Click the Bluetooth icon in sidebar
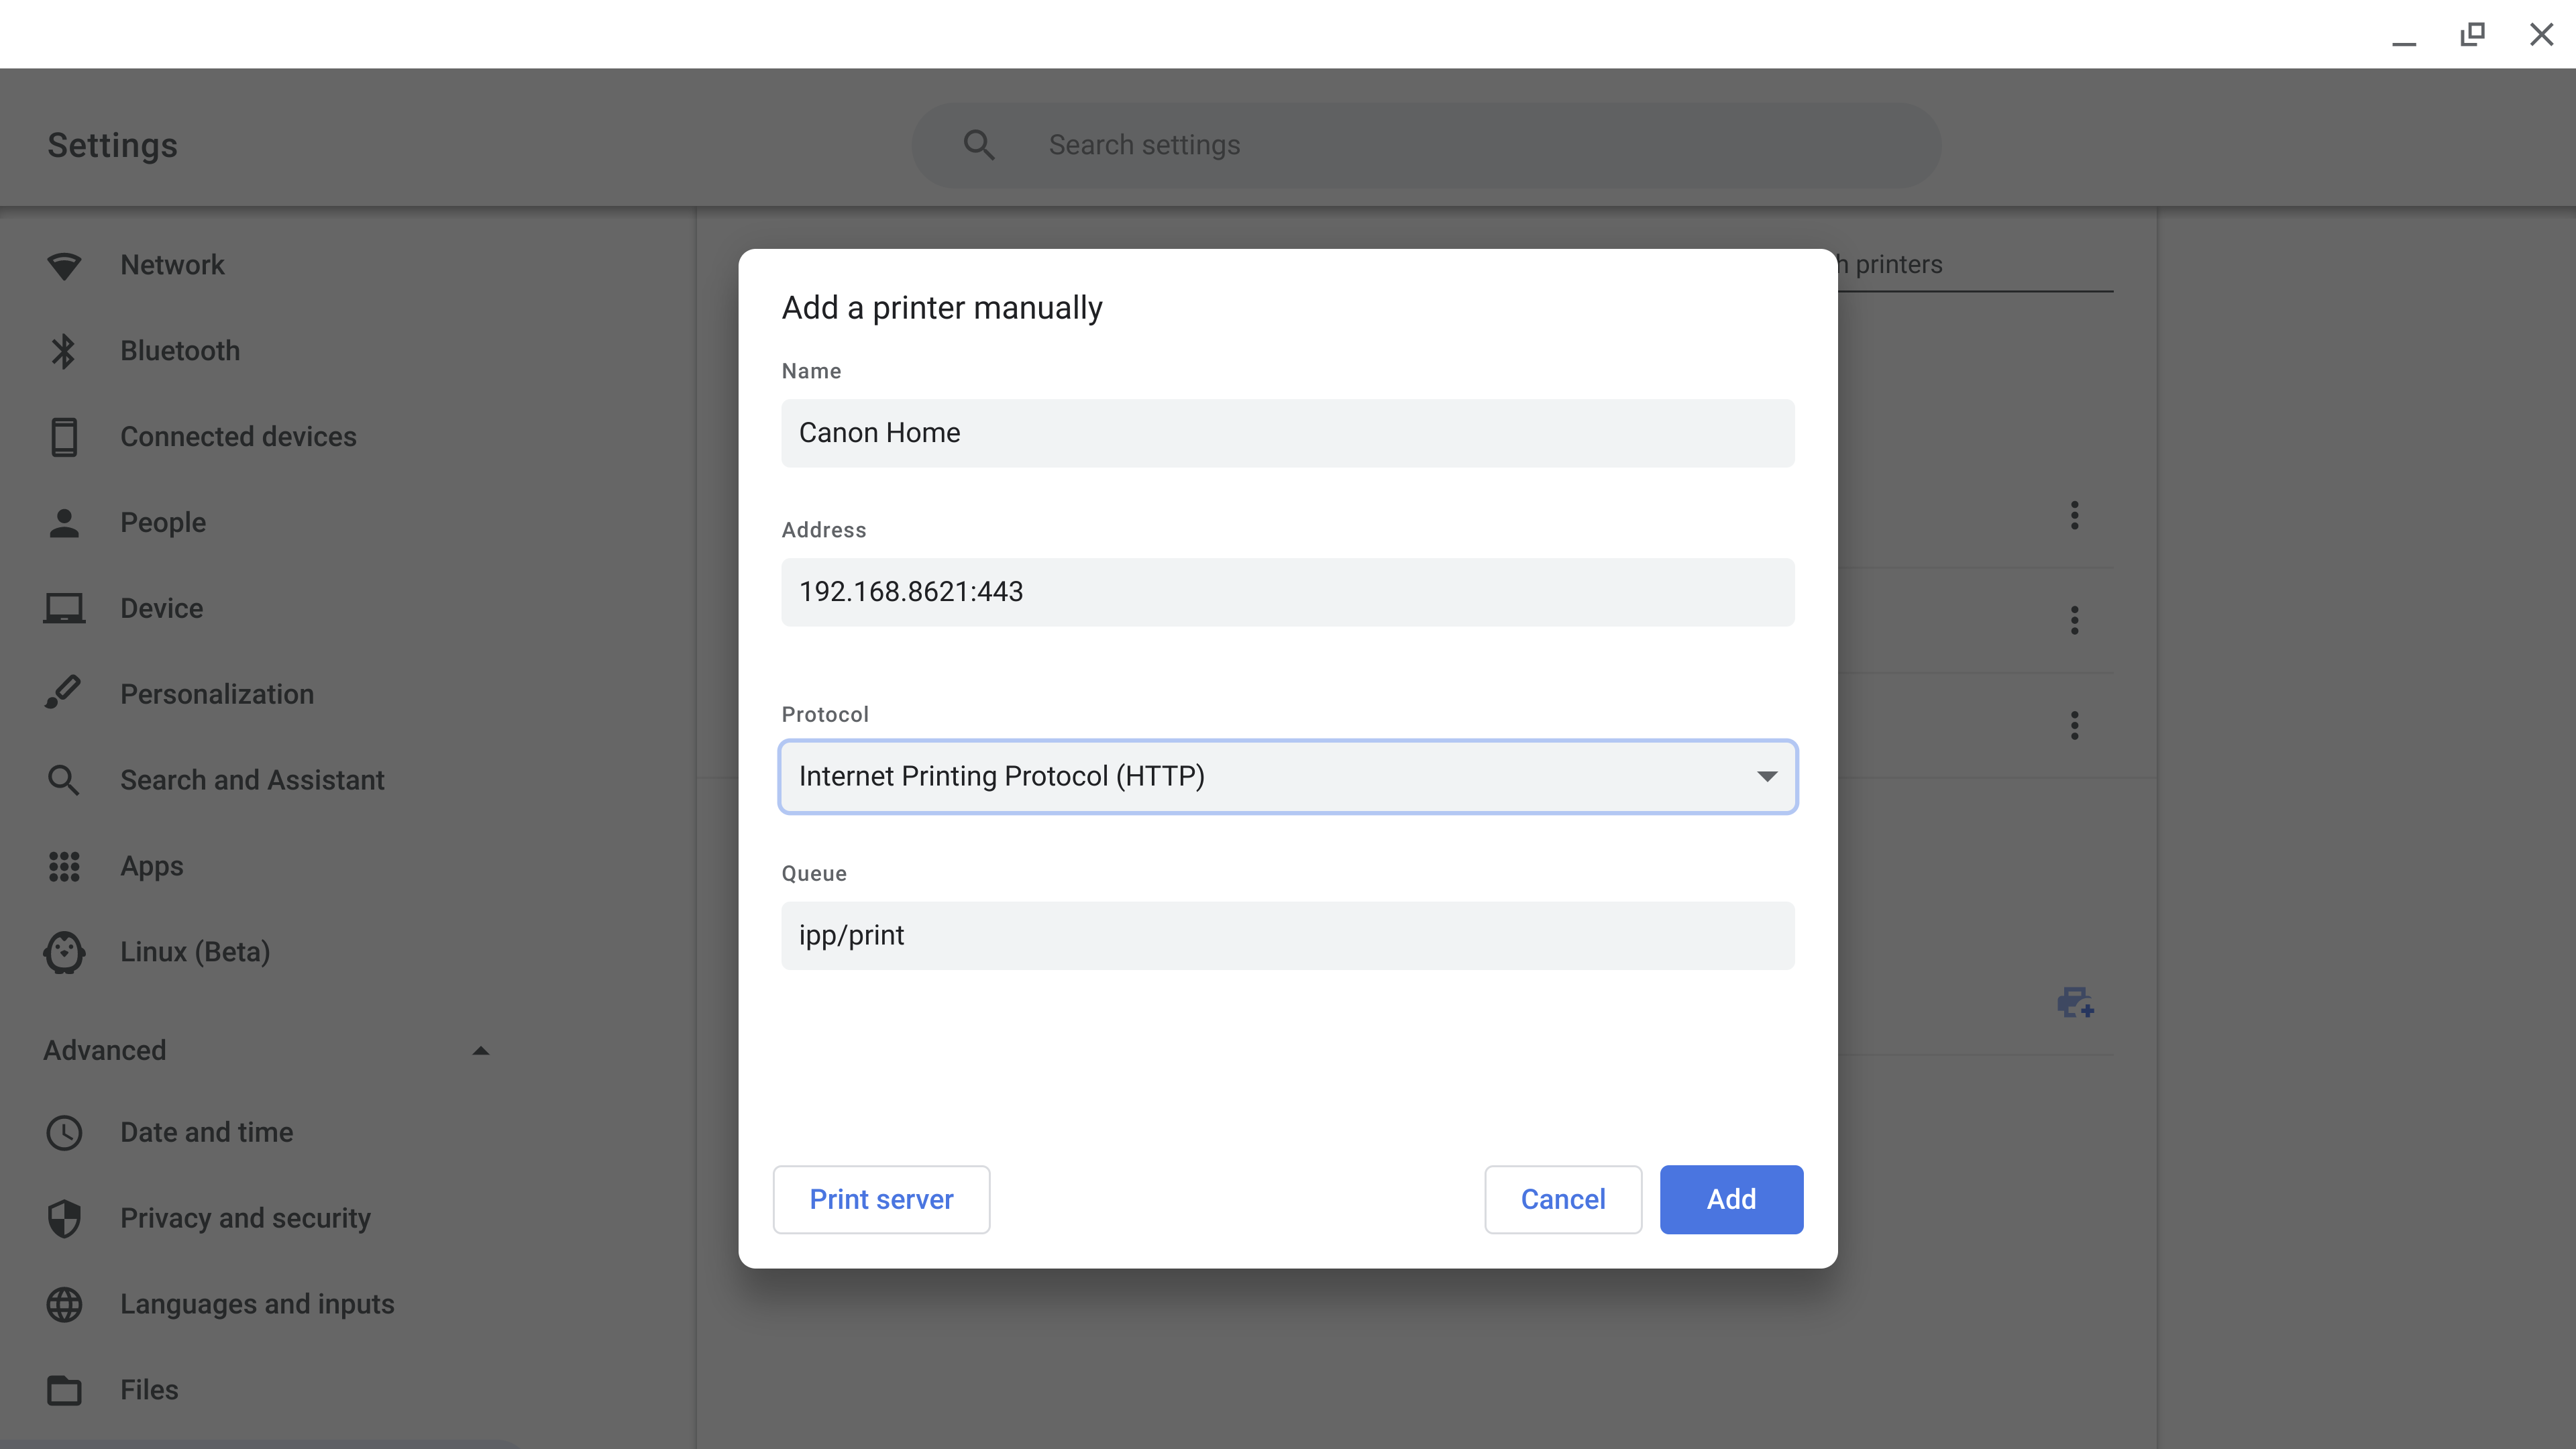 [x=64, y=351]
